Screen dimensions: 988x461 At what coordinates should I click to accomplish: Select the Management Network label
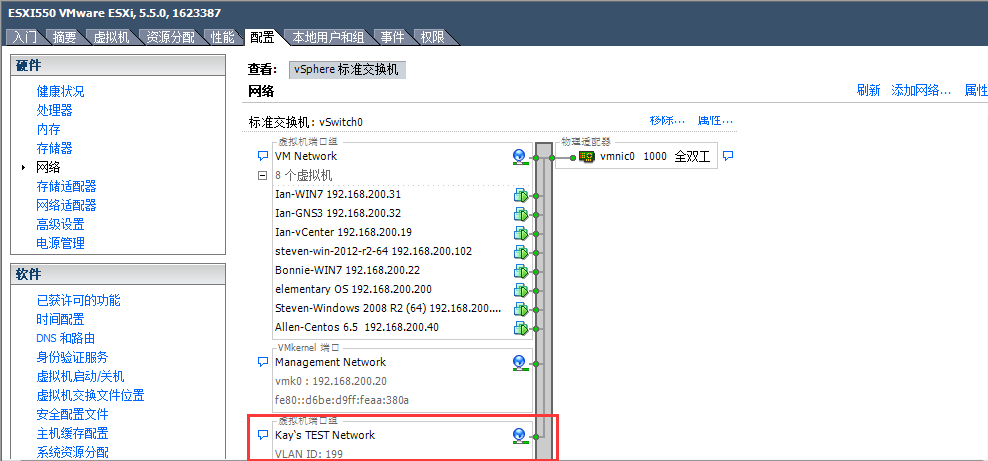[x=330, y=362]
